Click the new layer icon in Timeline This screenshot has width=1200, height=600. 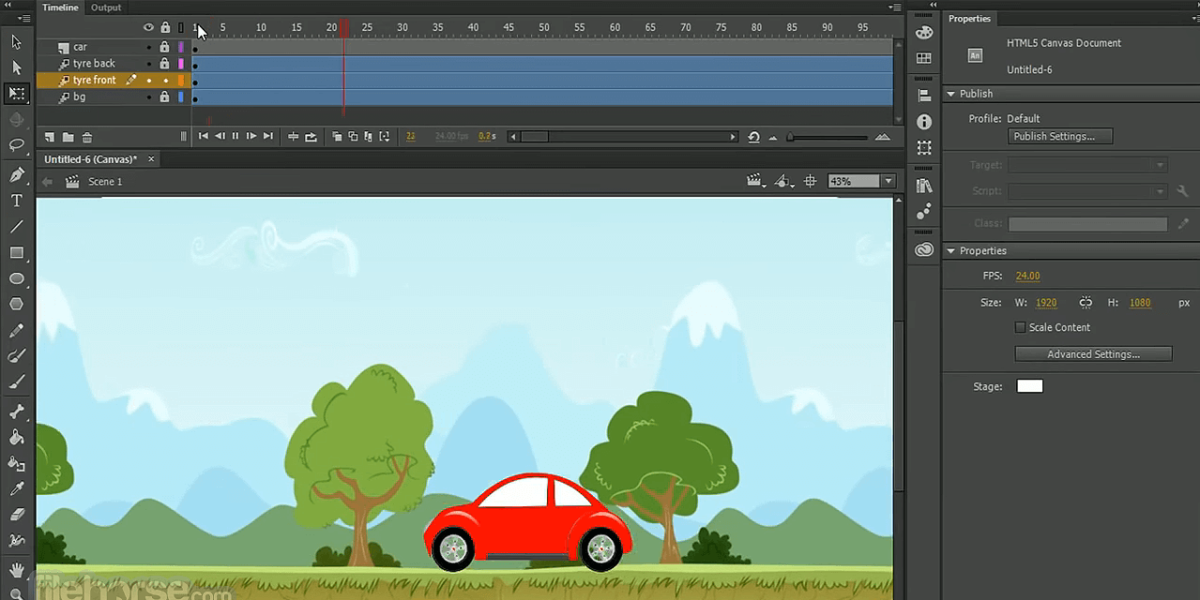point(49,137)
